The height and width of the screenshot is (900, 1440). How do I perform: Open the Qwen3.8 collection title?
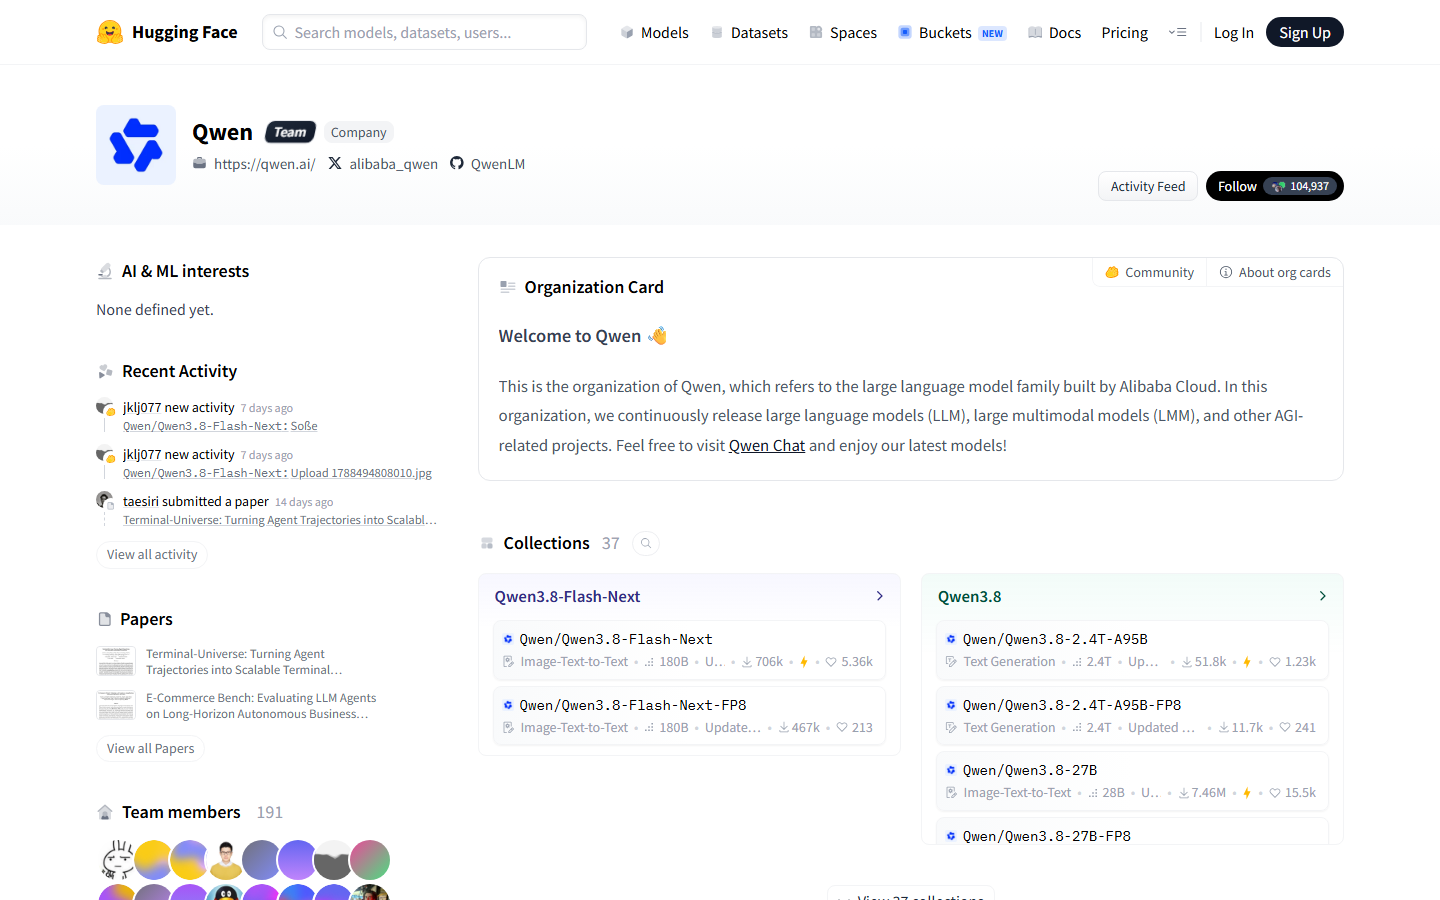969,596
